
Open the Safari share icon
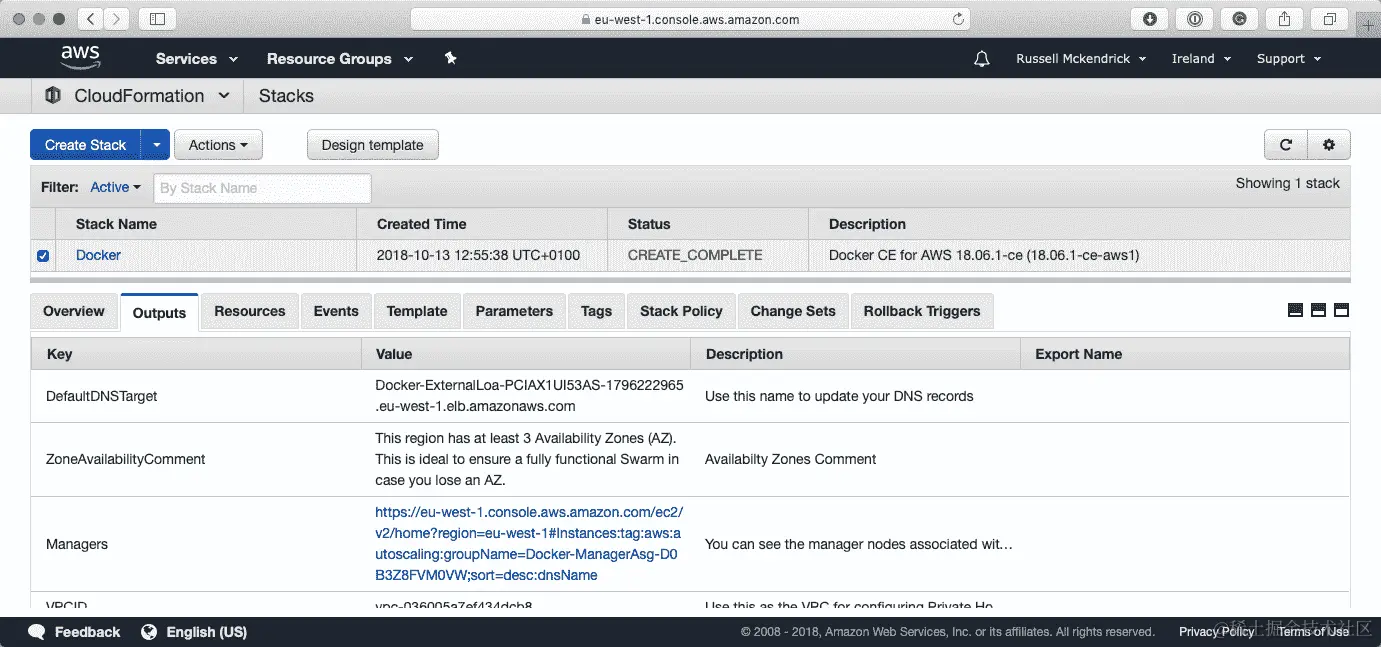click(1285, 19)
